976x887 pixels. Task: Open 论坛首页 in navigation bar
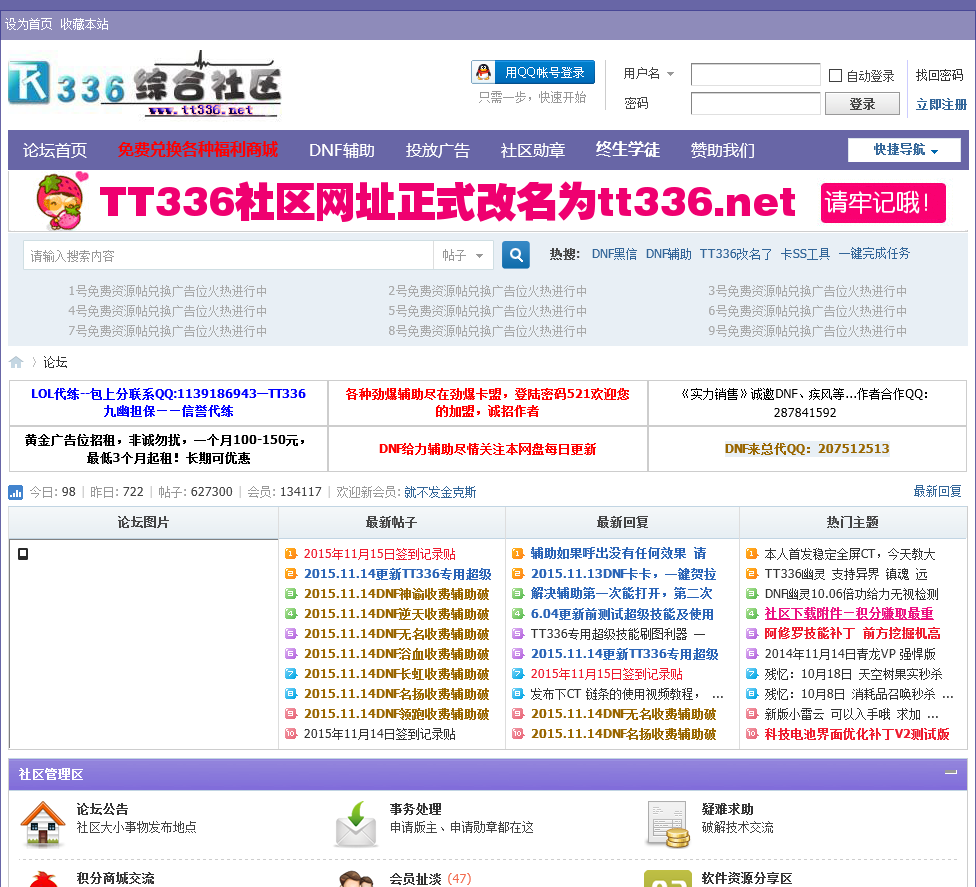(x=55, y=150)
